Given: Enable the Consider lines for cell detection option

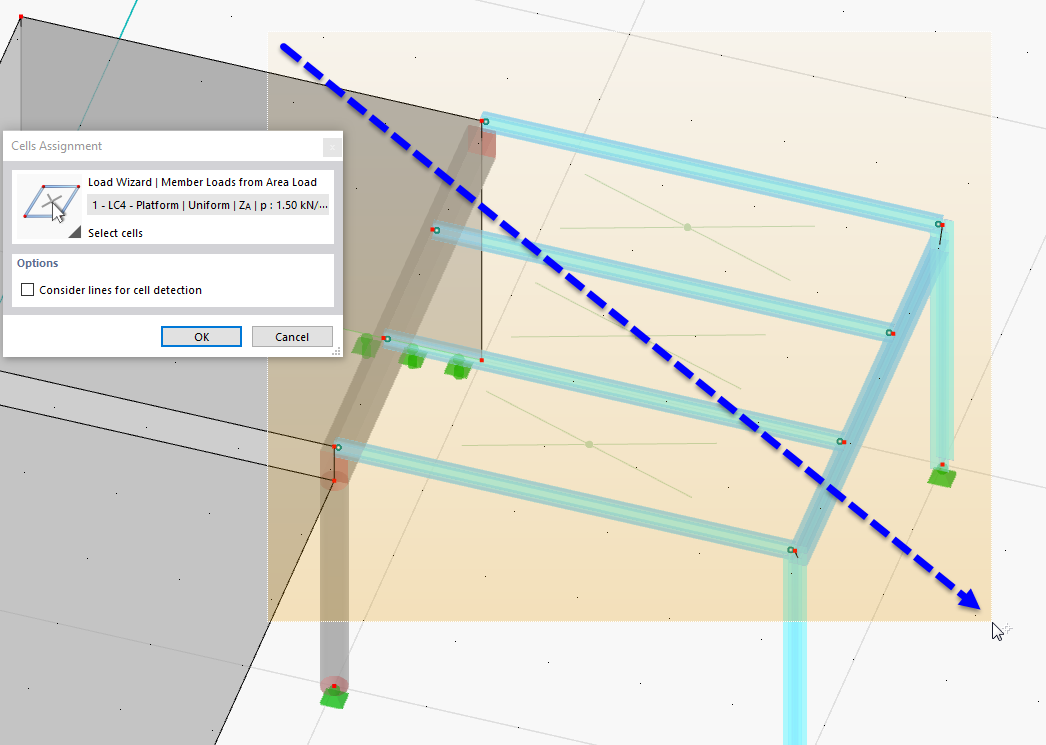Looking at the screenshot, I should point(27,289).
